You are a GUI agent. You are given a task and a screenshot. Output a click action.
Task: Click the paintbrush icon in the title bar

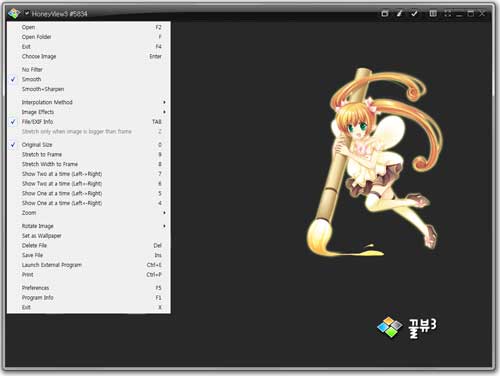(x=399, y=13)
